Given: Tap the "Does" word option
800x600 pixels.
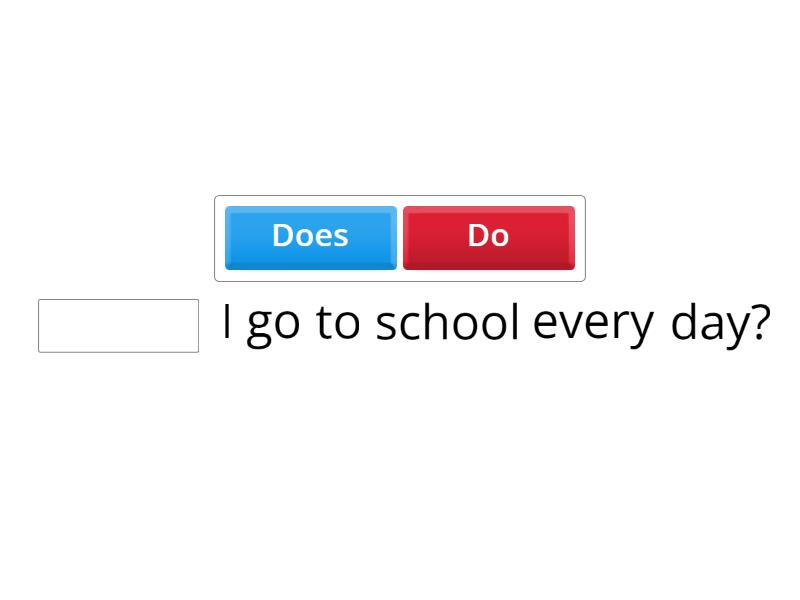Looking at the screenshot, I should tap(310, 237).
